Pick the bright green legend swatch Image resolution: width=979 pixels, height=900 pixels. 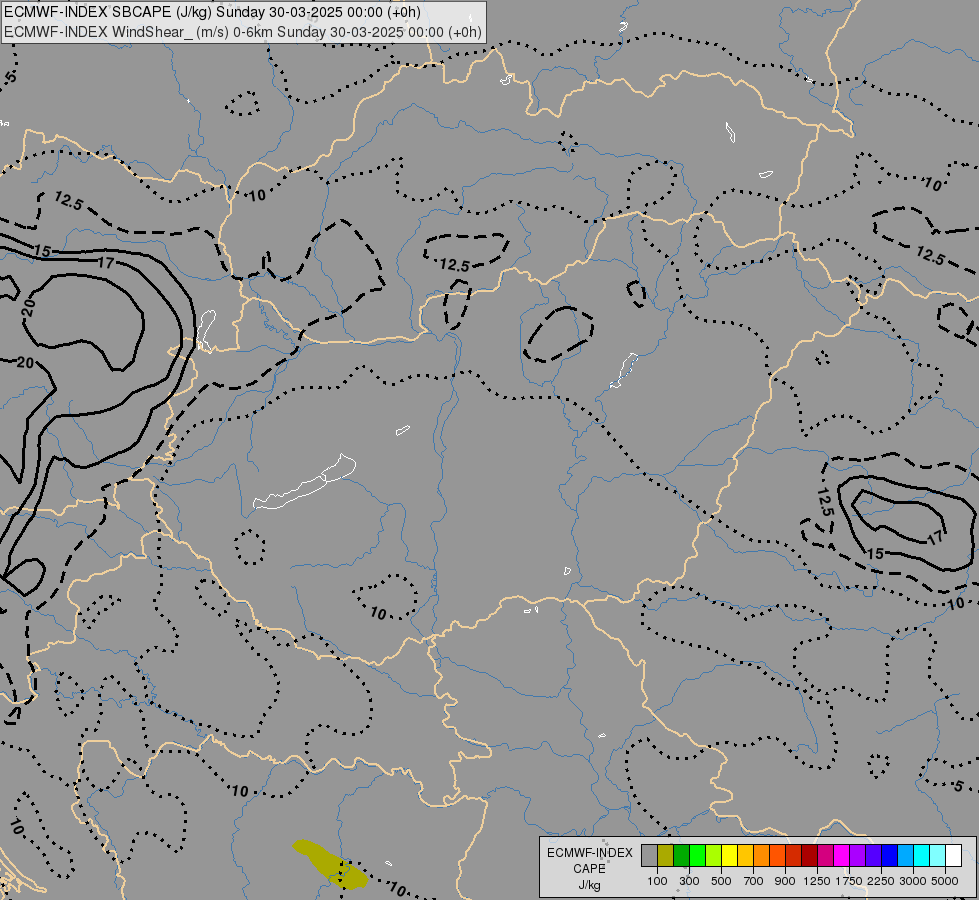click(x=697, y=855)
